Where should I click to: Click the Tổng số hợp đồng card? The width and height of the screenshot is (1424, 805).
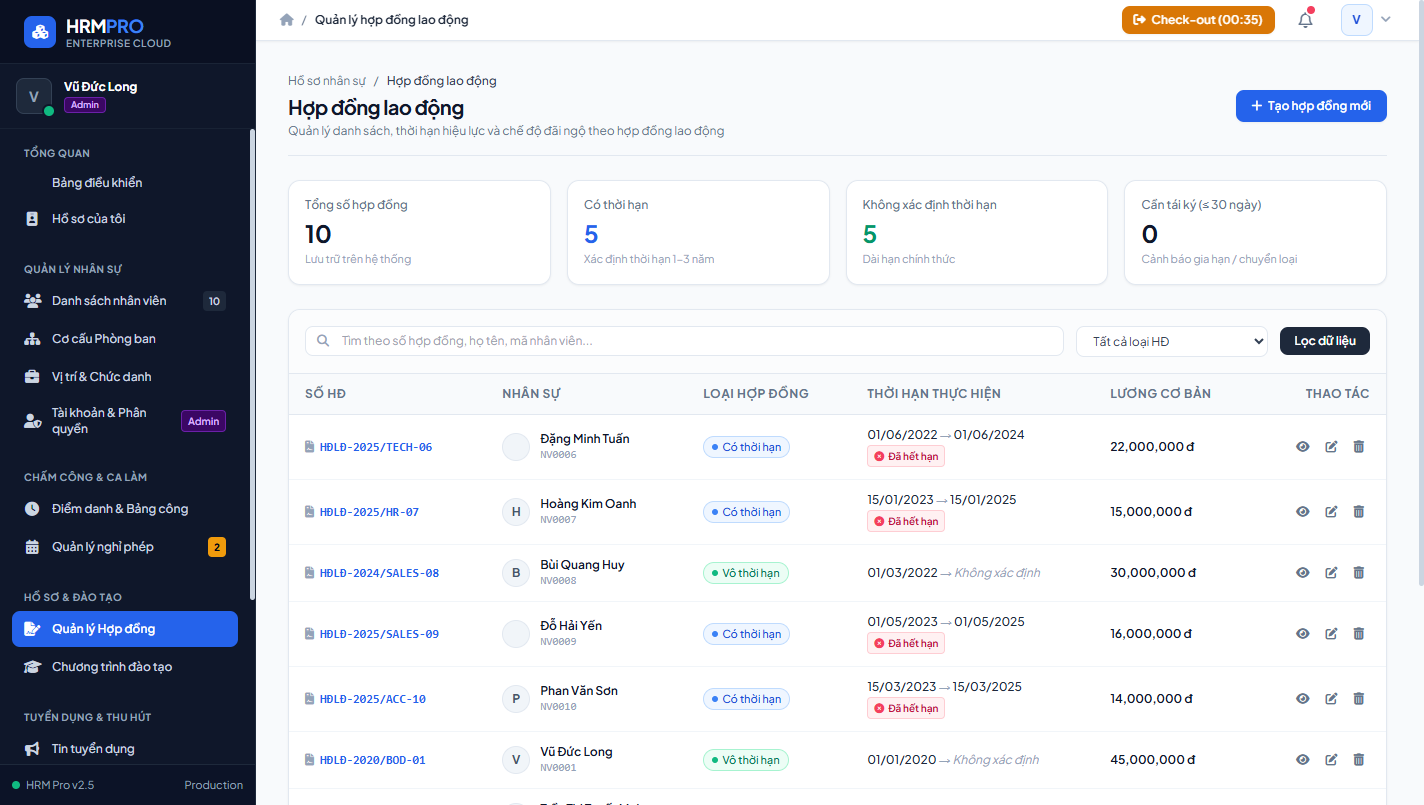click(x=419, y=233)
